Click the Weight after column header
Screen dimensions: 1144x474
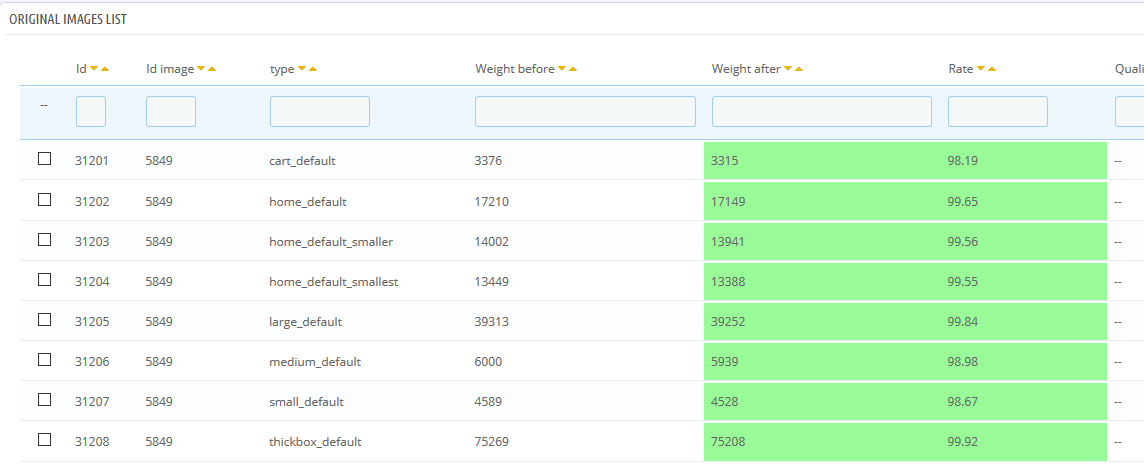tap(745, 69)
